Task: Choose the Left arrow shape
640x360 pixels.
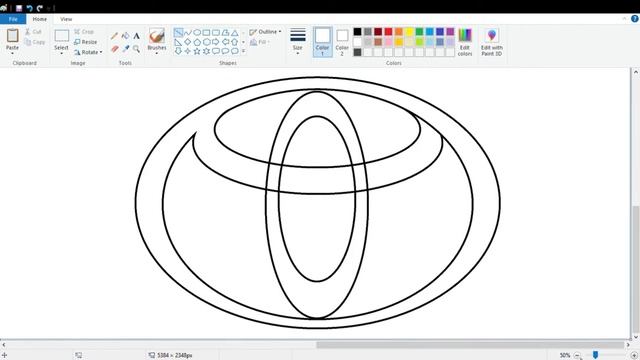Action: tap(225, 42)
